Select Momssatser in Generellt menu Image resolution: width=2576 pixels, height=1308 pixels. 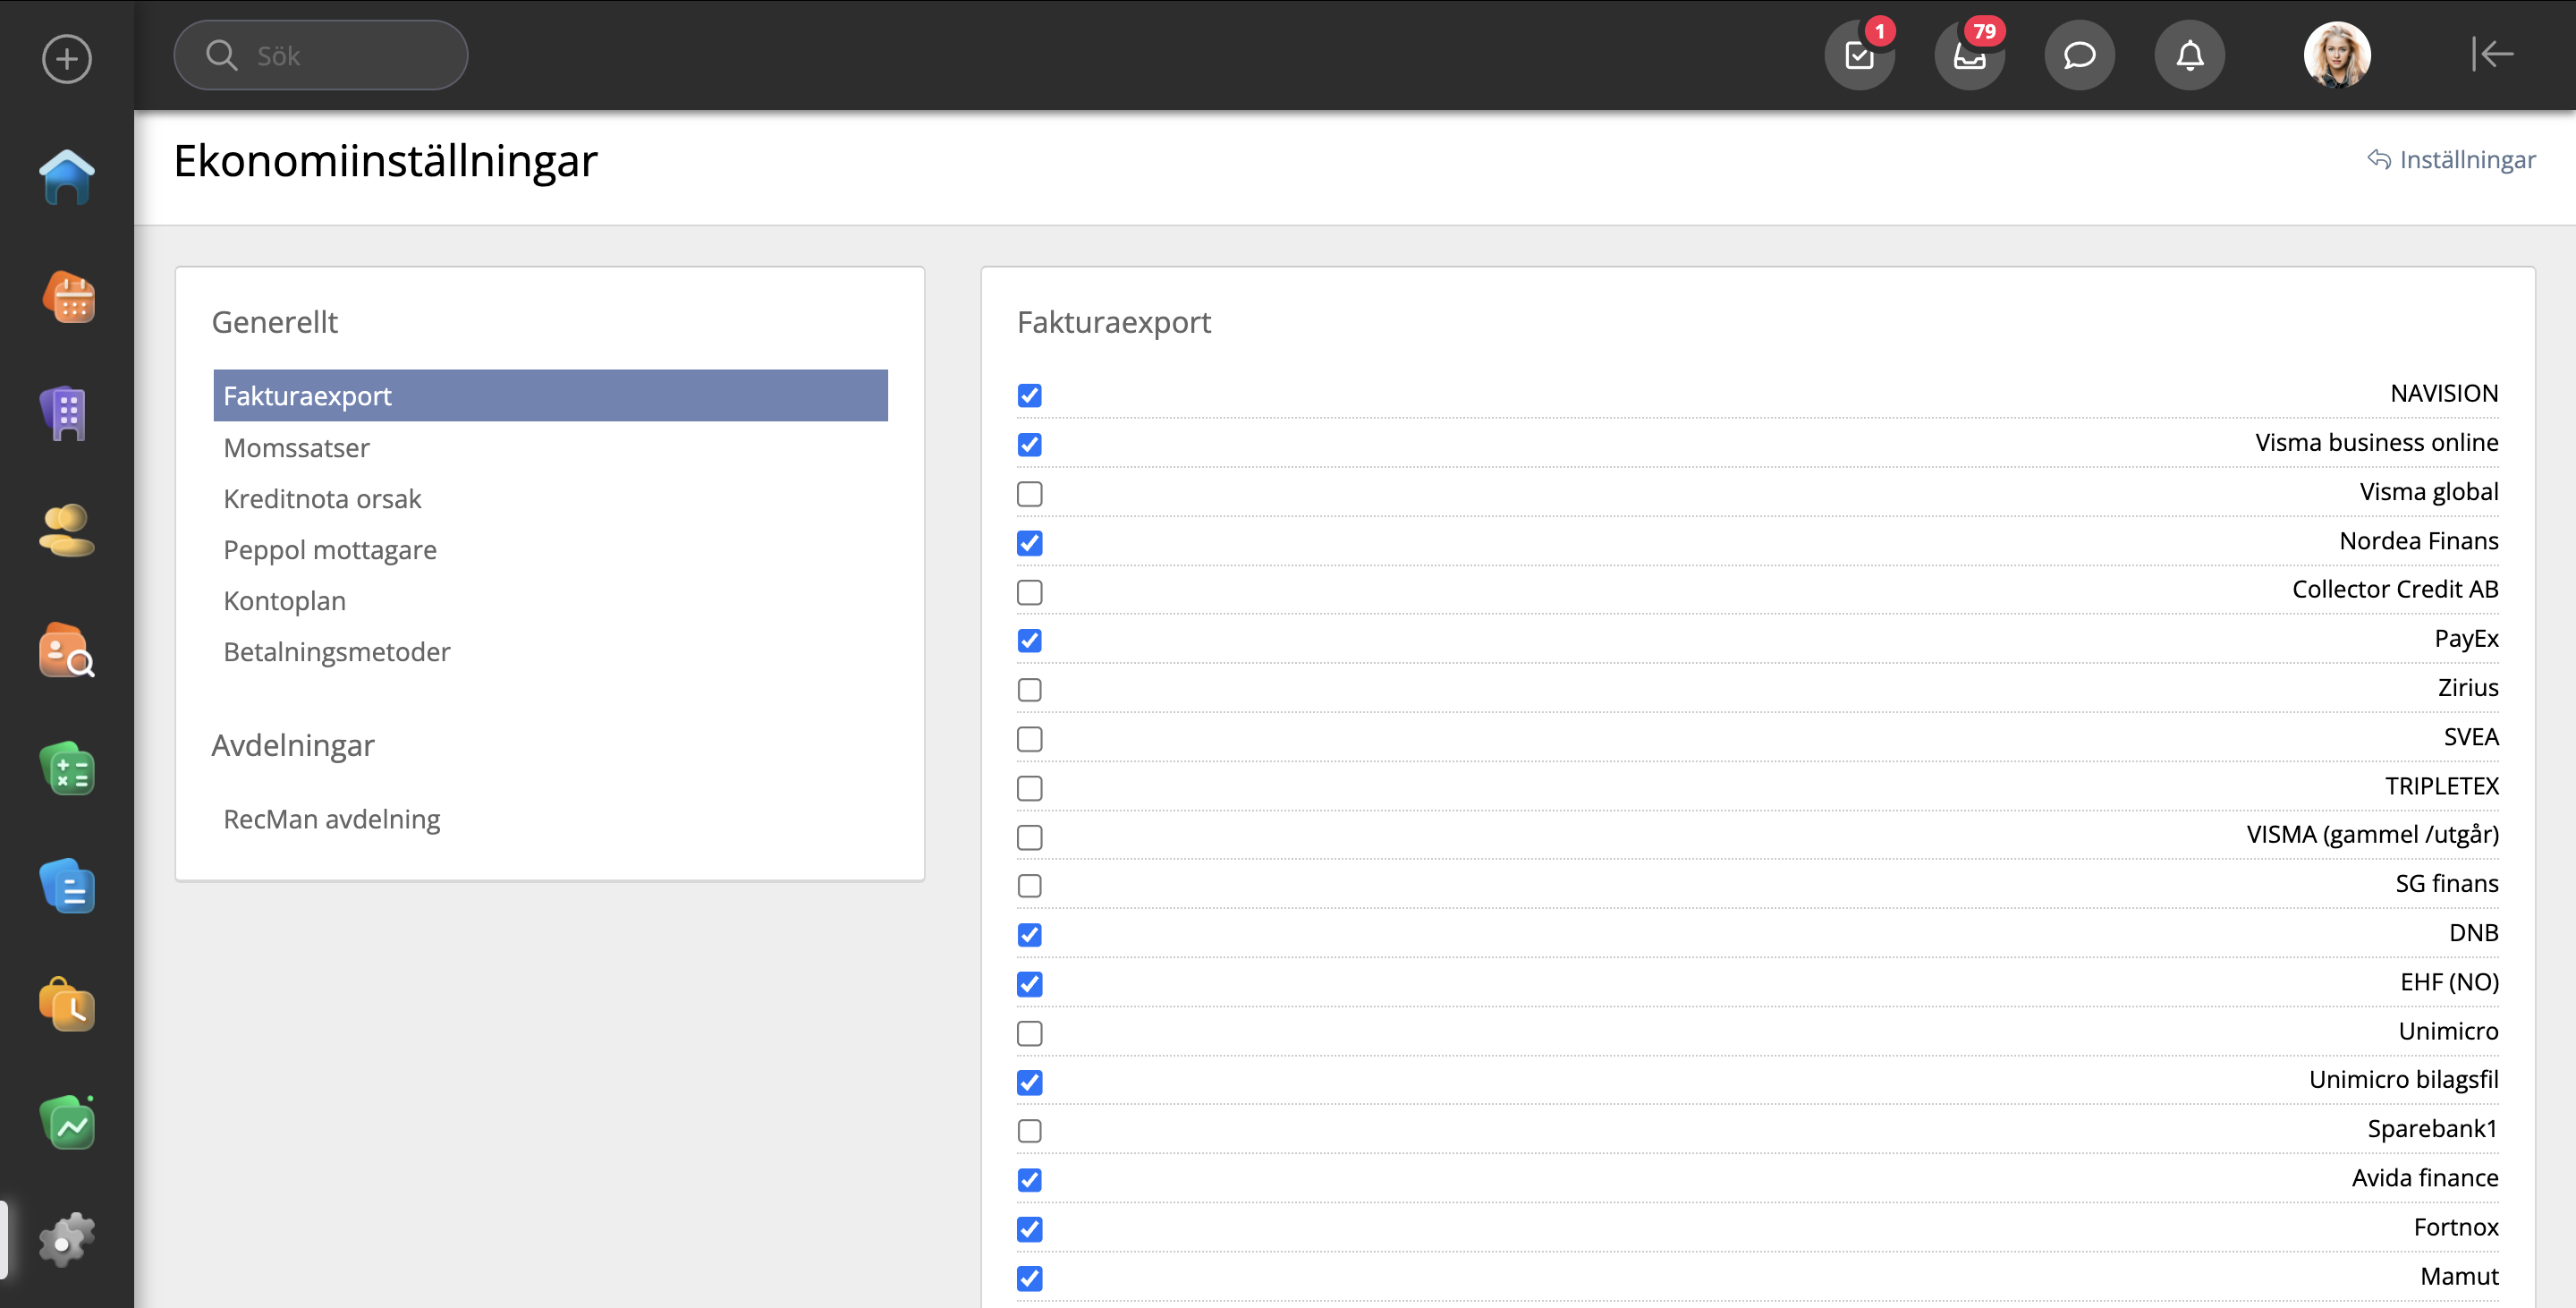pyautogui.click(x=296, y=448)
